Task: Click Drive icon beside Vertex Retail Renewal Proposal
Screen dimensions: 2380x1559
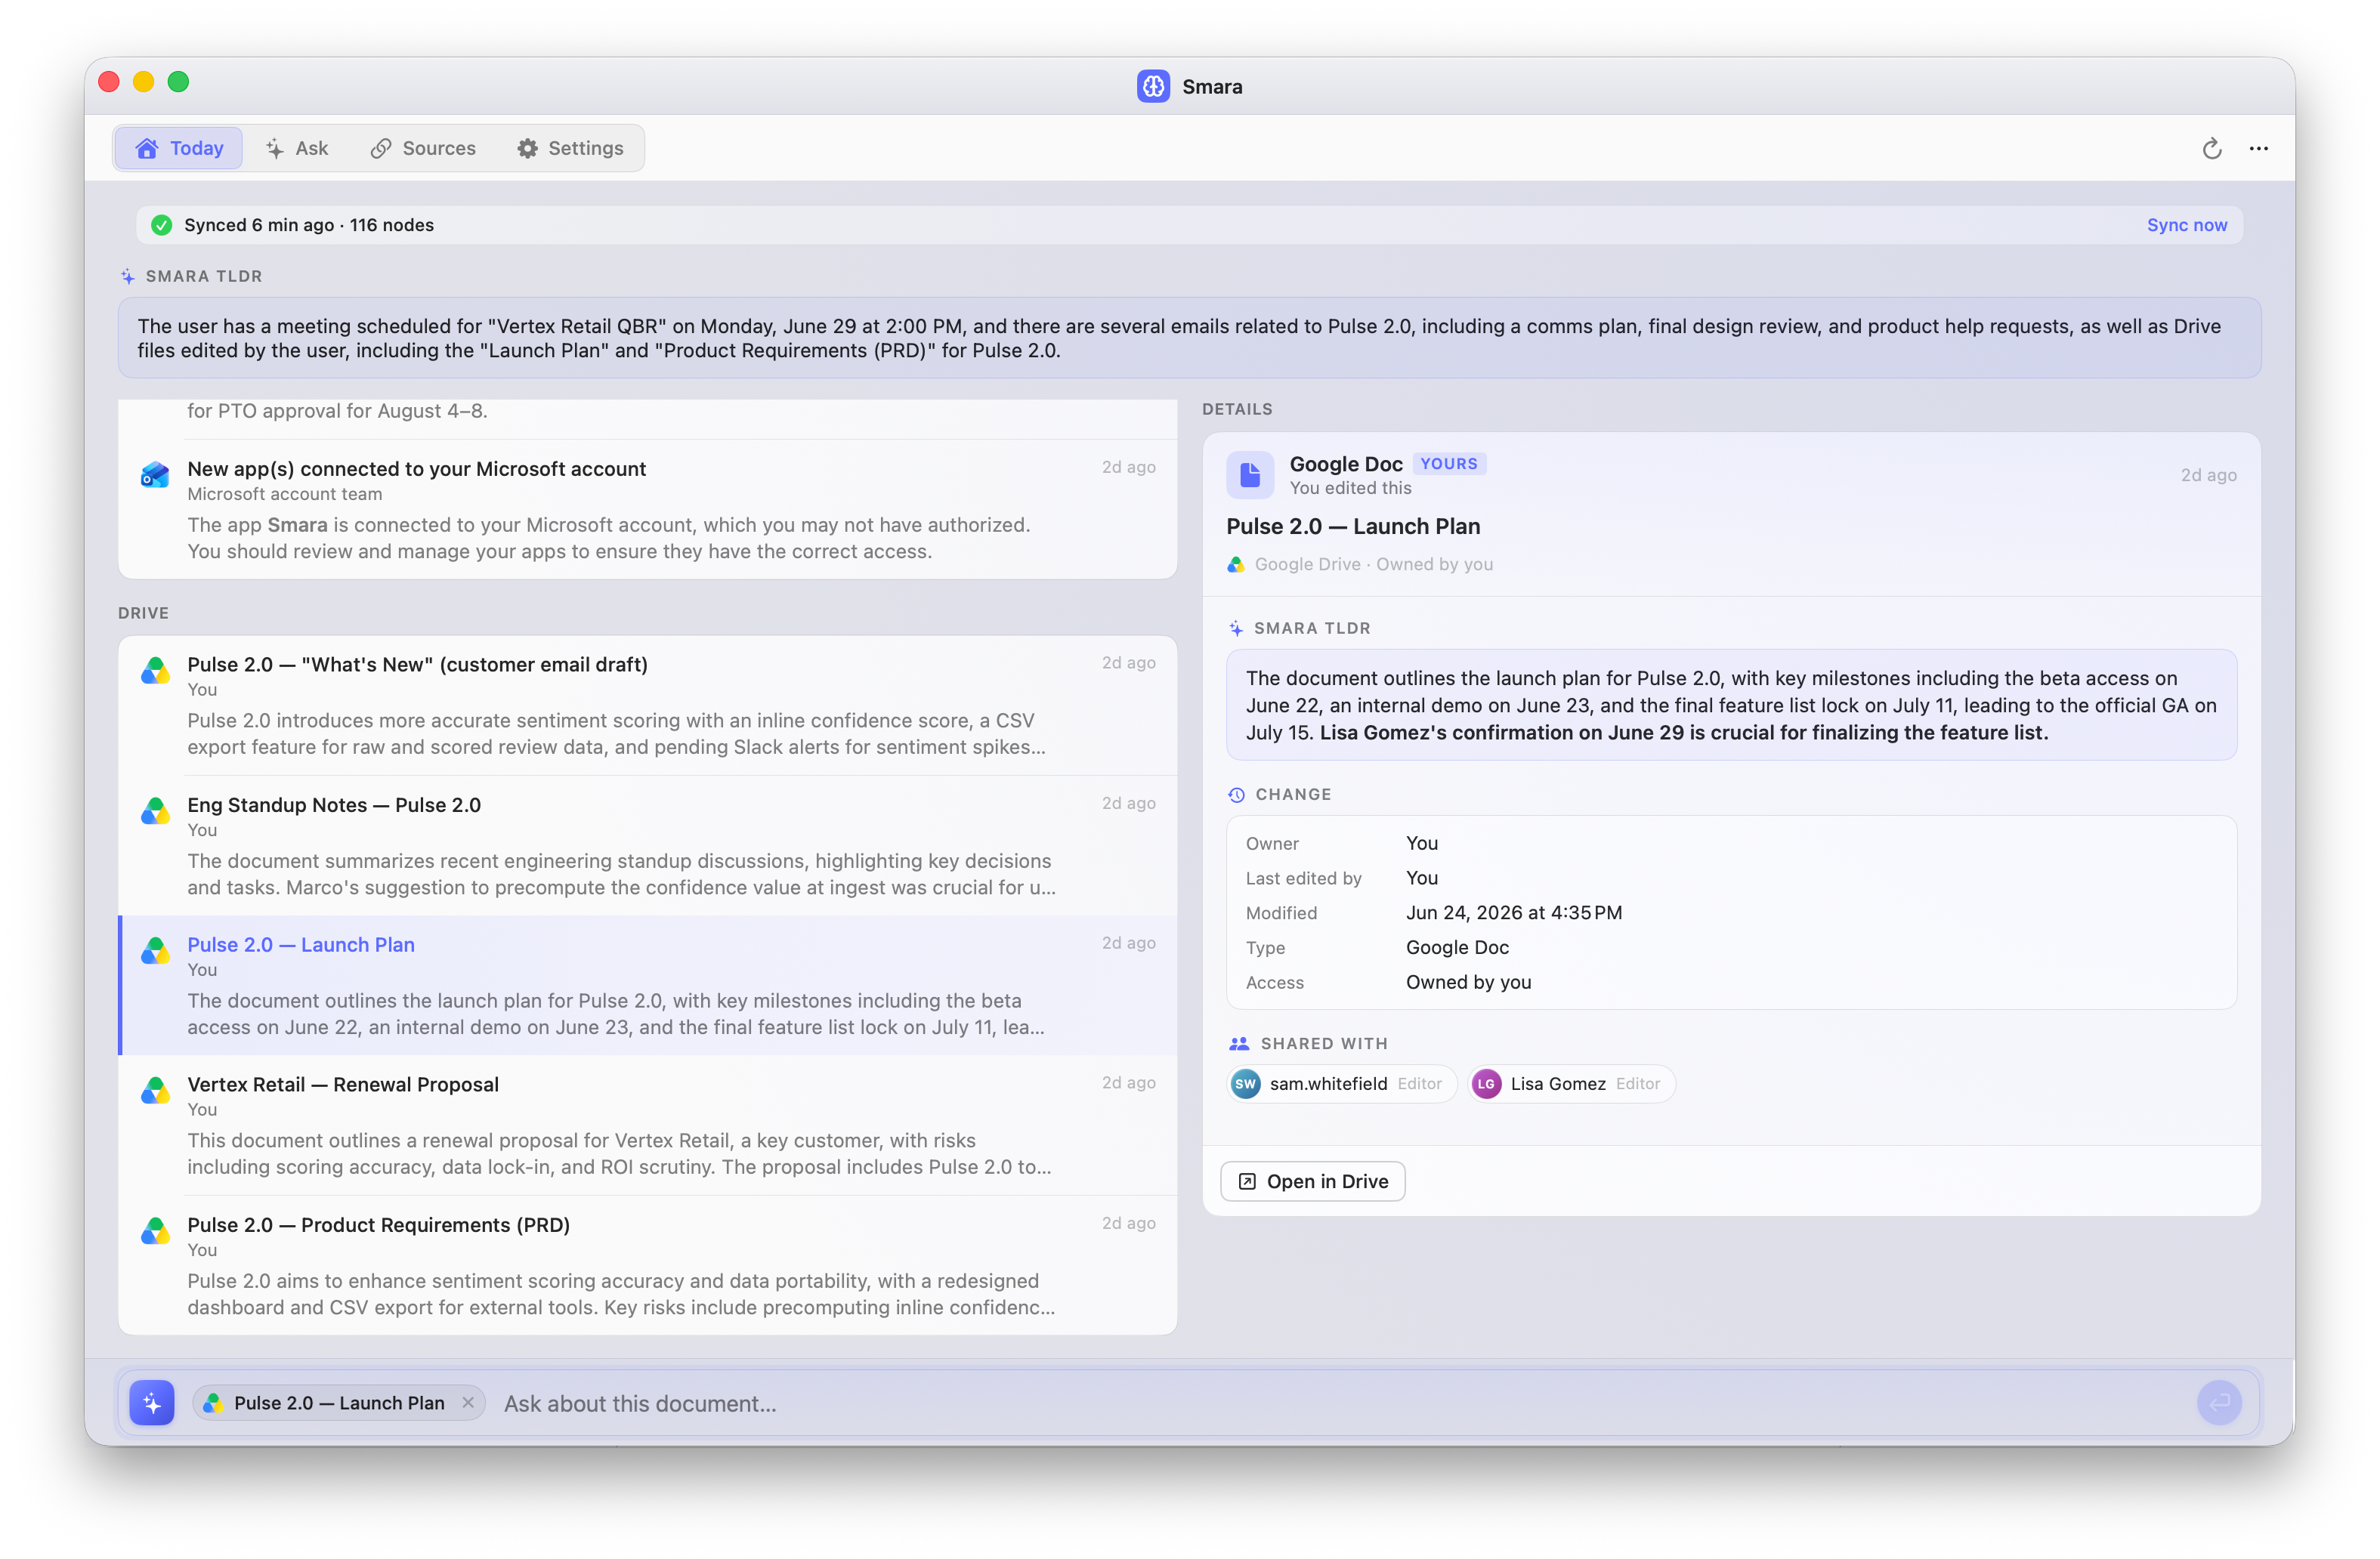Action: tap(155, 1091)
